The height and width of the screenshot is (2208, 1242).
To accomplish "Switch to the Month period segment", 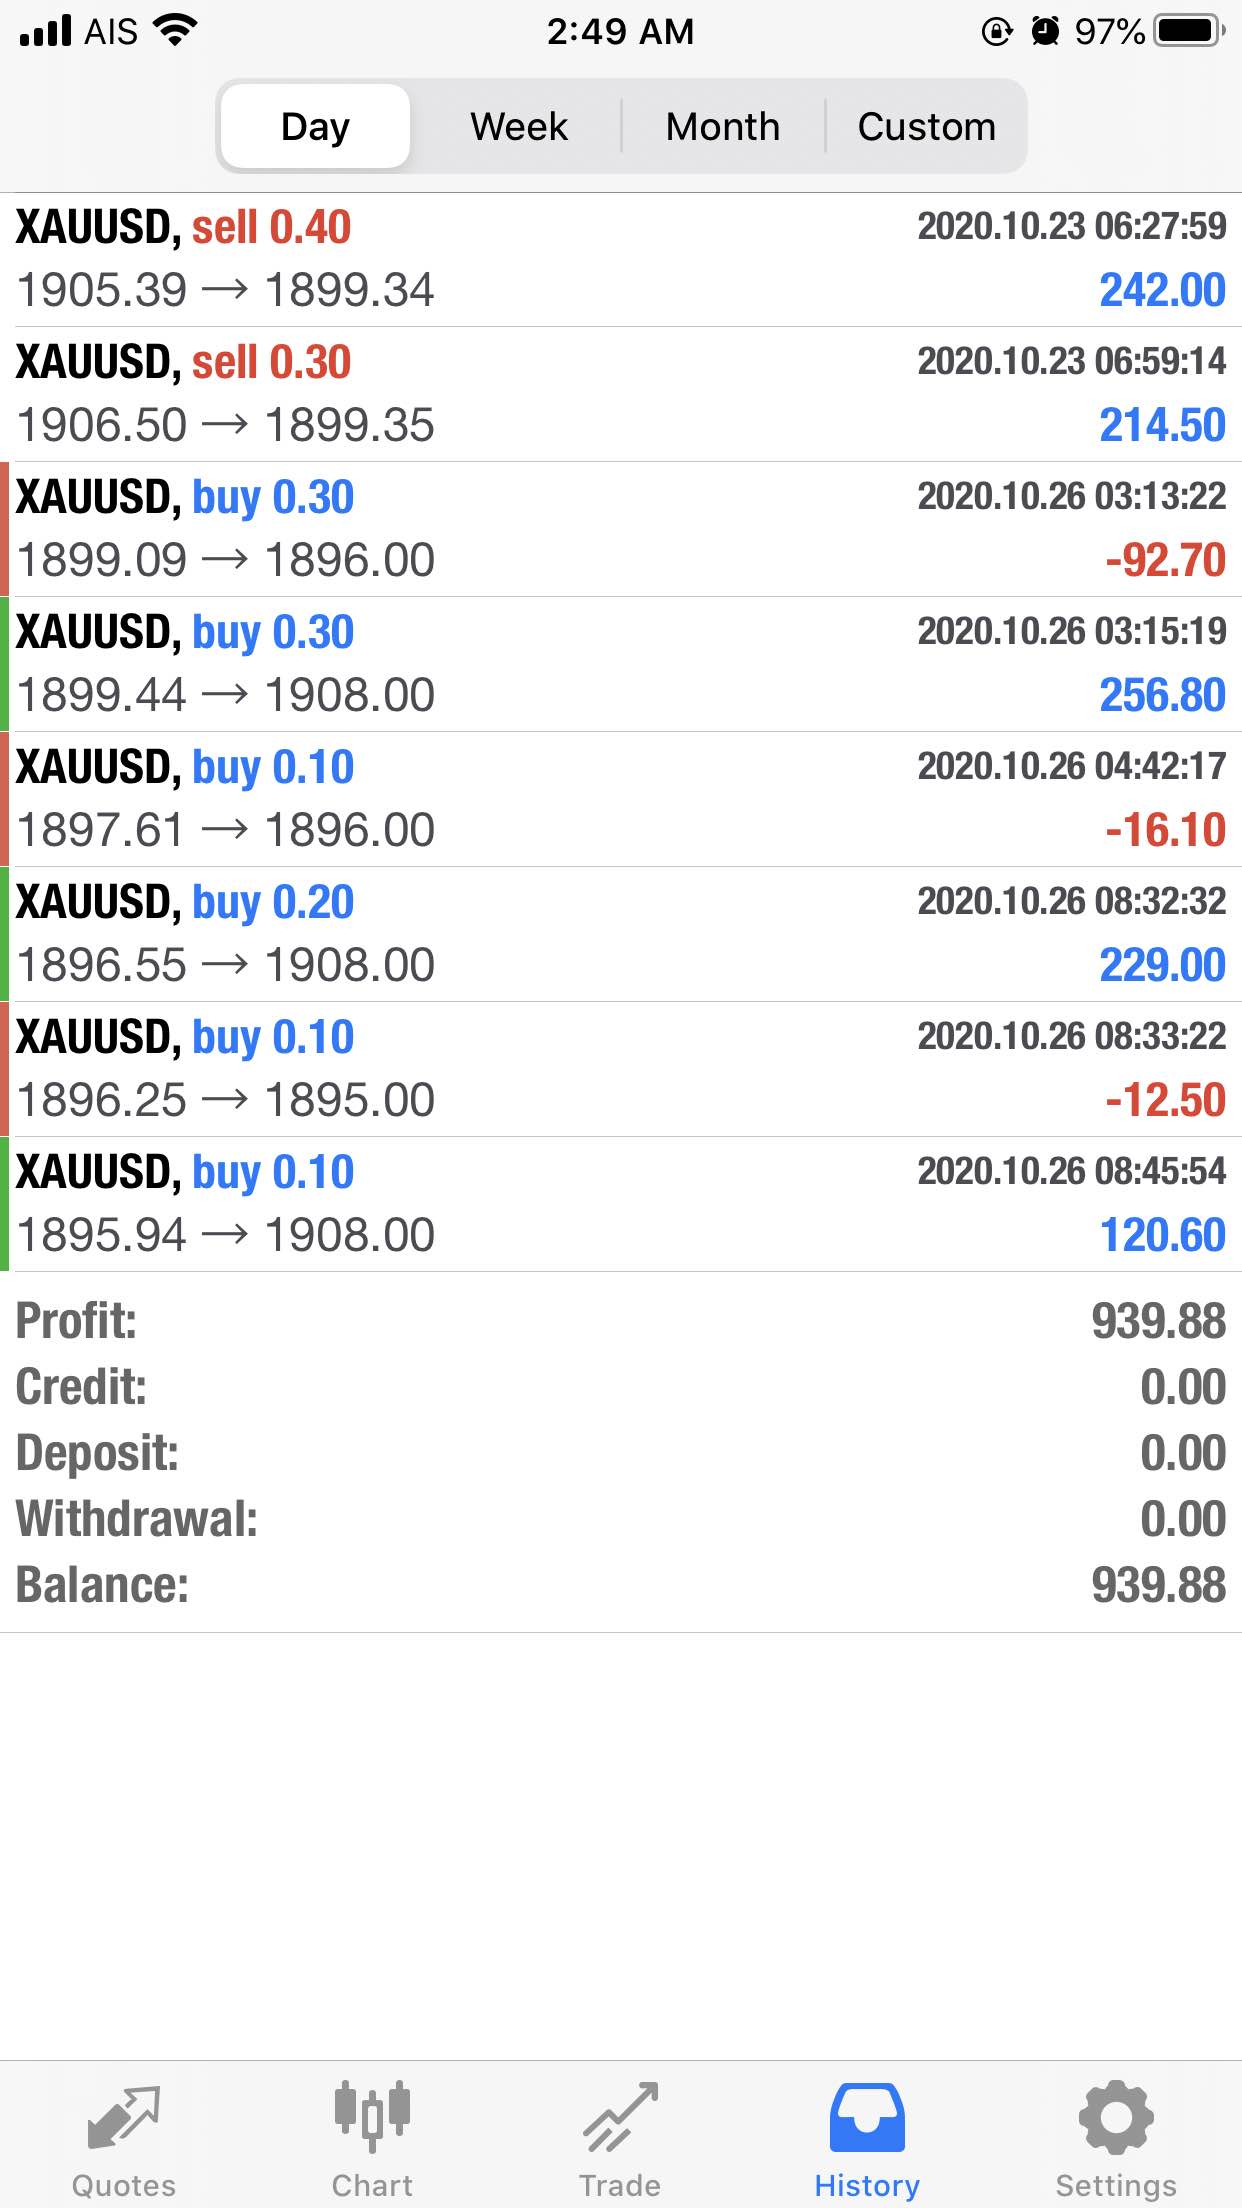I will tap(723, 127).
